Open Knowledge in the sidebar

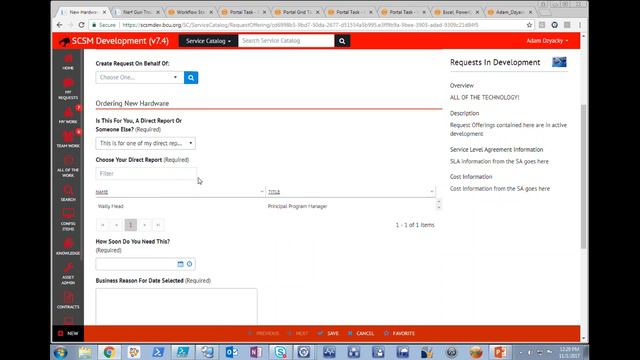tap(68, 247)
